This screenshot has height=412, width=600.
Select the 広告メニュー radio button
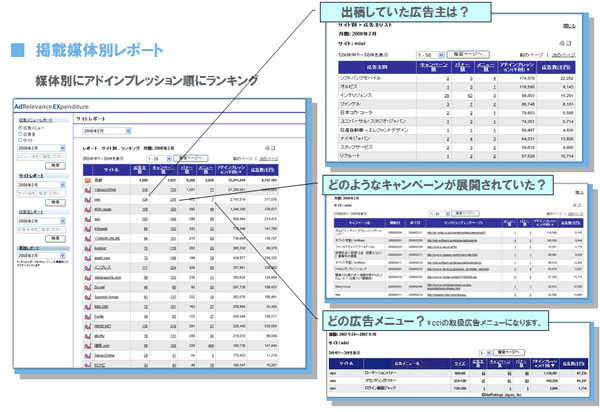pos(20,127)
